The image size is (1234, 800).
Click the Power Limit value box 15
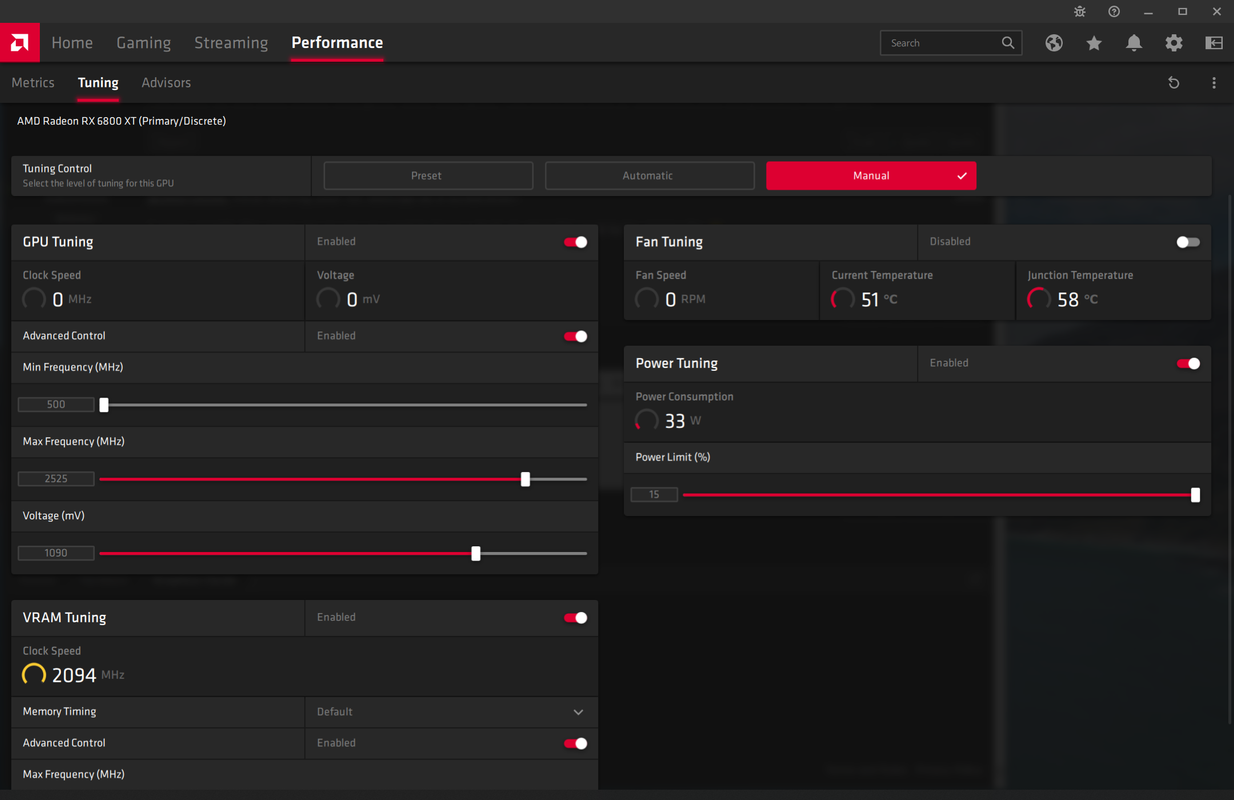pos(654,495)
